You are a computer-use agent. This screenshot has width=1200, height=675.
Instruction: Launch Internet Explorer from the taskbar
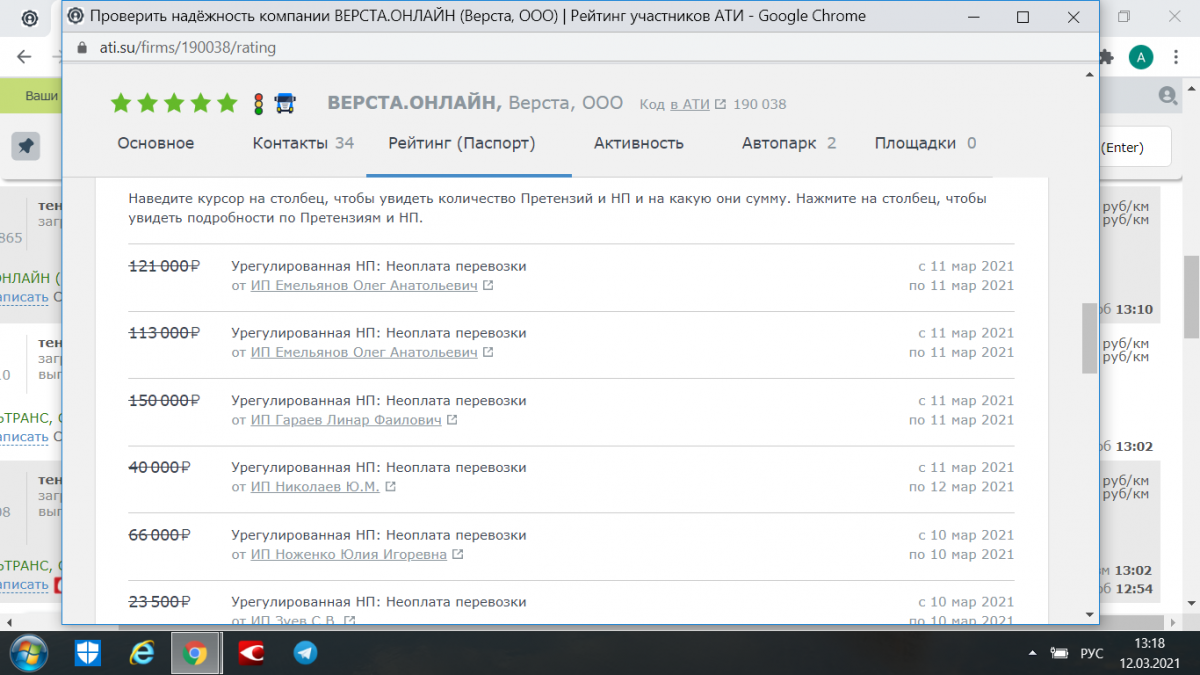tap(143, 653)
